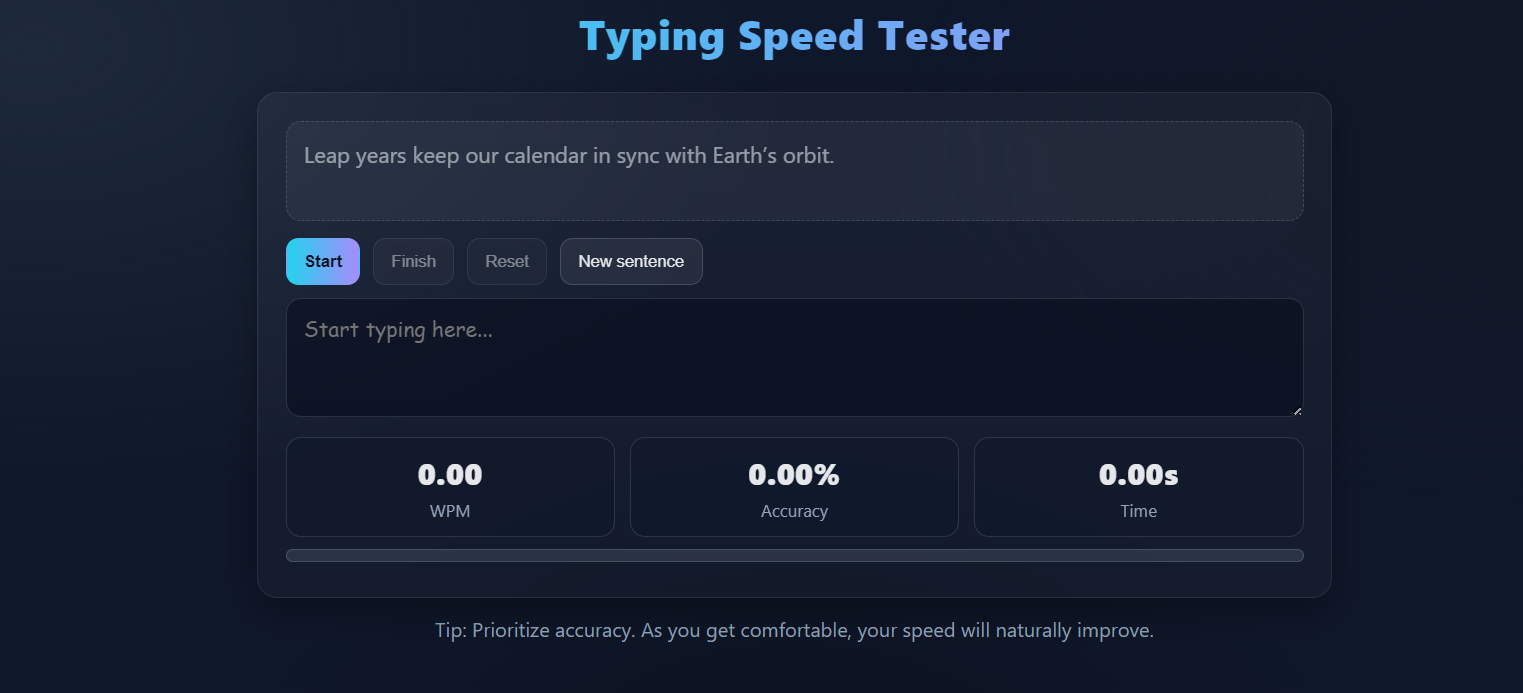Image resolution: width=1523 pixels, height=693 pixels.
Task: Click the Start typing here placeholder text
Action: coord(398,329)
